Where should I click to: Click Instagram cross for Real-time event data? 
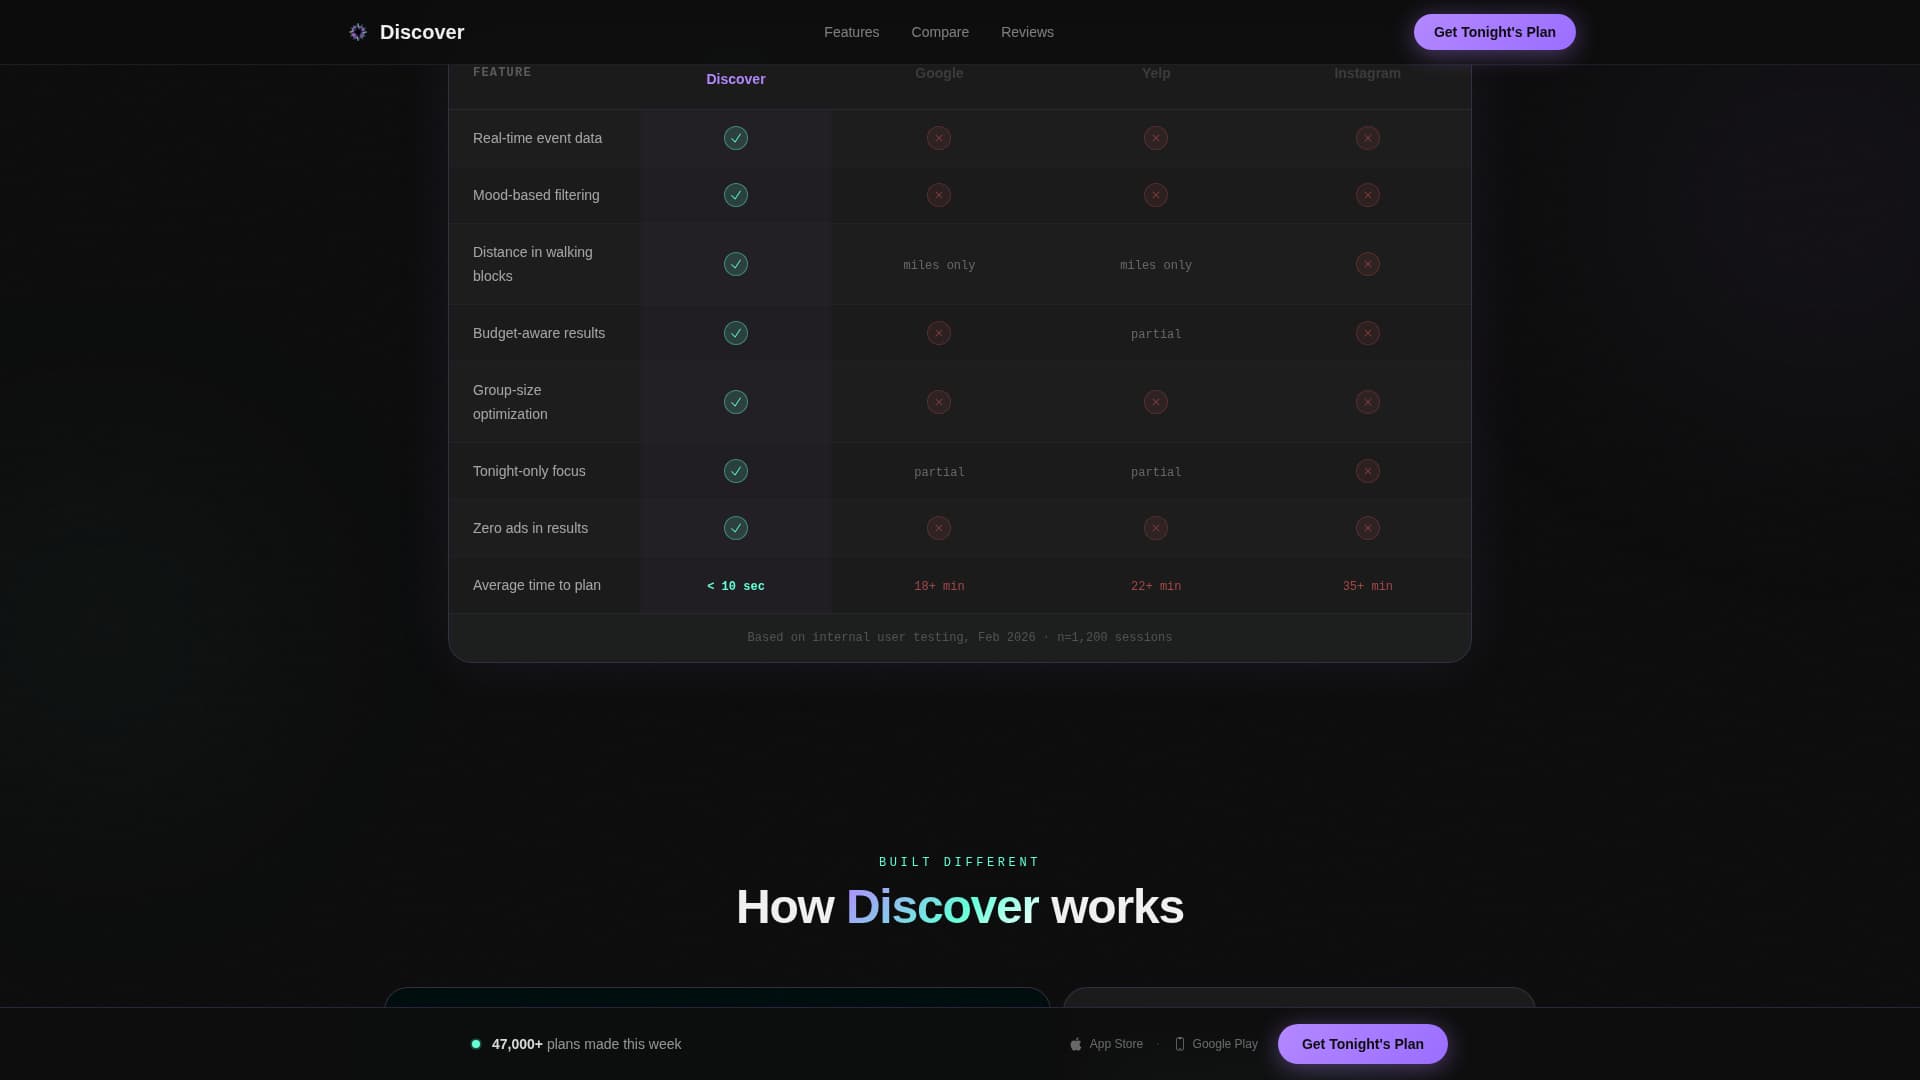point(1368,138)
